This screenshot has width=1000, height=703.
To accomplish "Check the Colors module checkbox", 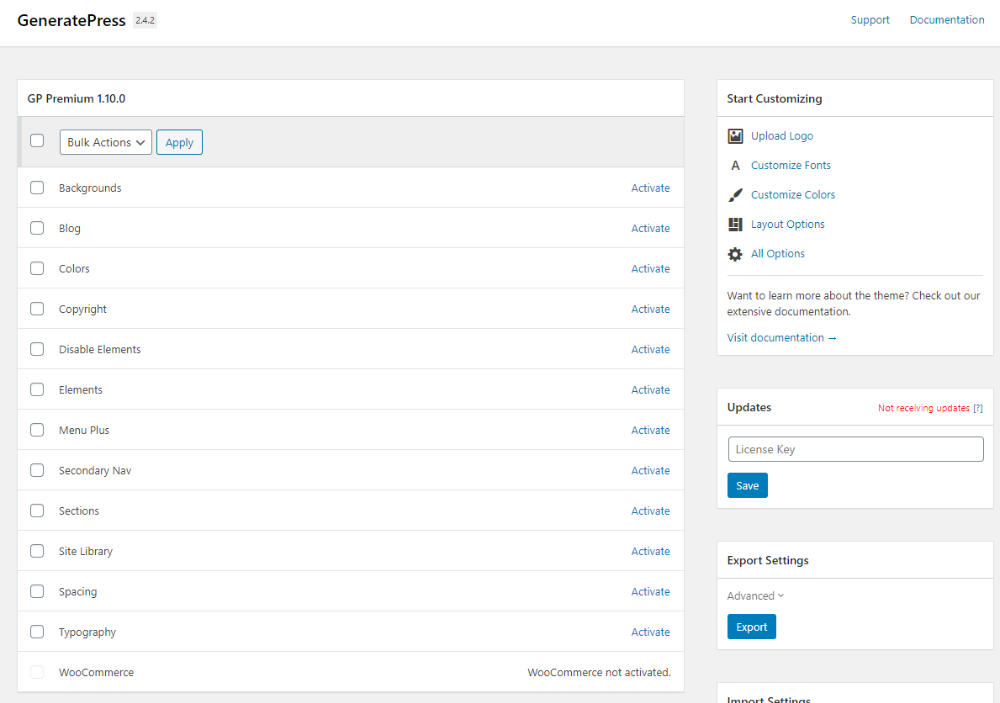I will pos(37,268).
